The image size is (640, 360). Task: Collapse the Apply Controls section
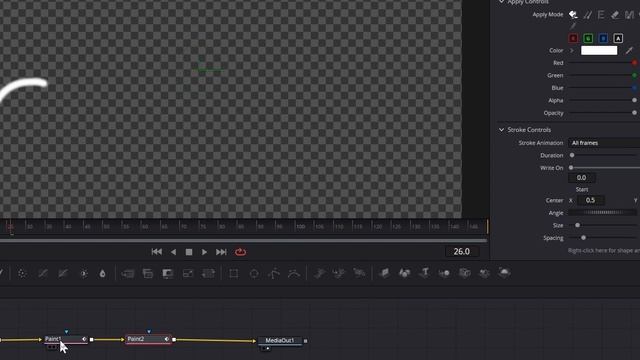click(501, 2)
